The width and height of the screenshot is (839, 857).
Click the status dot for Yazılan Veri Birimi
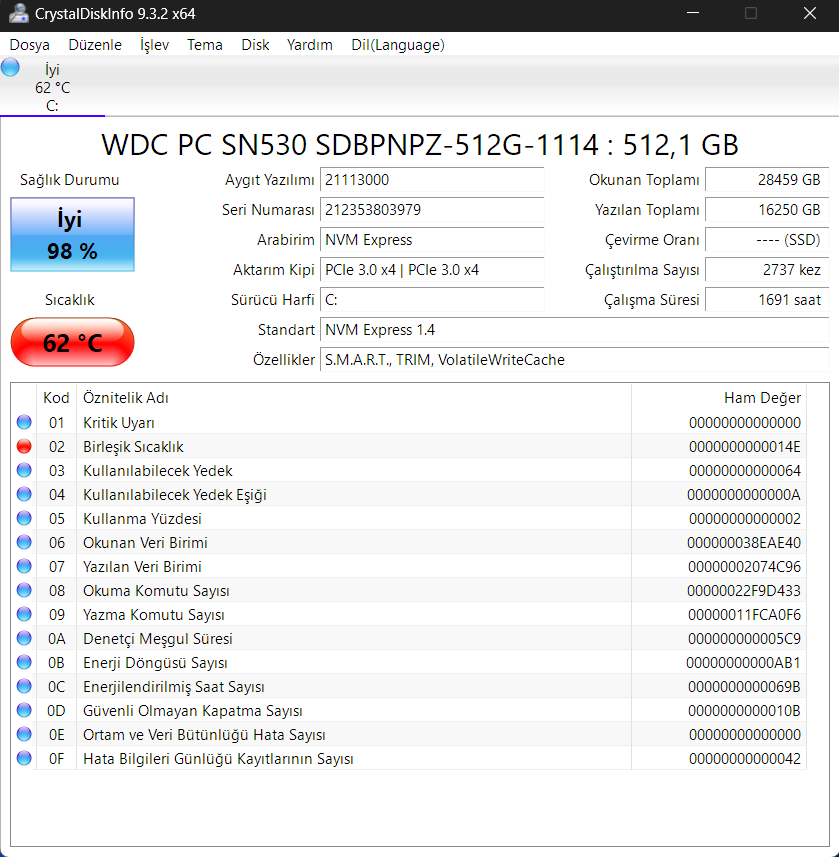click(x=24, y=567)
